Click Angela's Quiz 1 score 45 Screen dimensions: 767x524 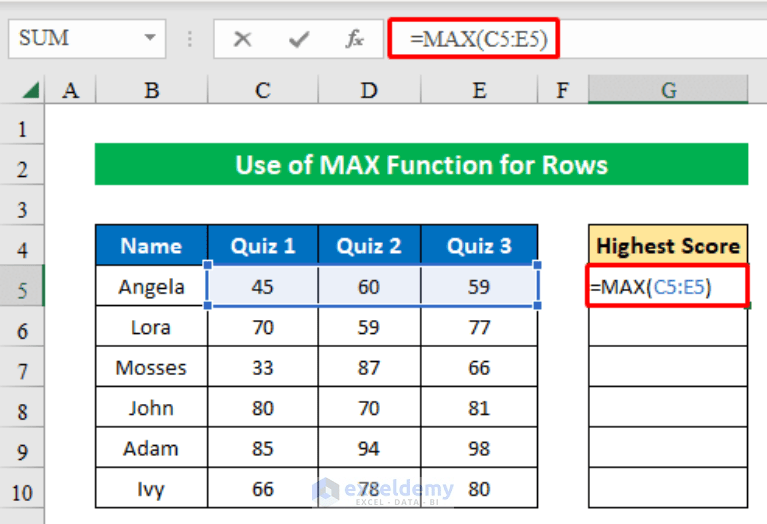click(x=263, y=287)
